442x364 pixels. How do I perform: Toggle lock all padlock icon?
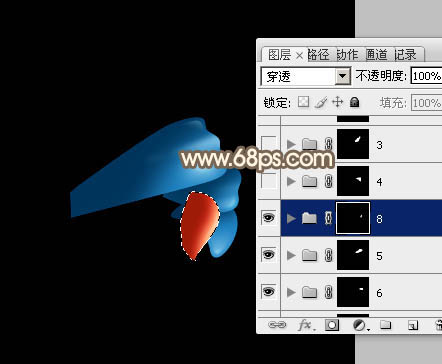pos(355,102)
